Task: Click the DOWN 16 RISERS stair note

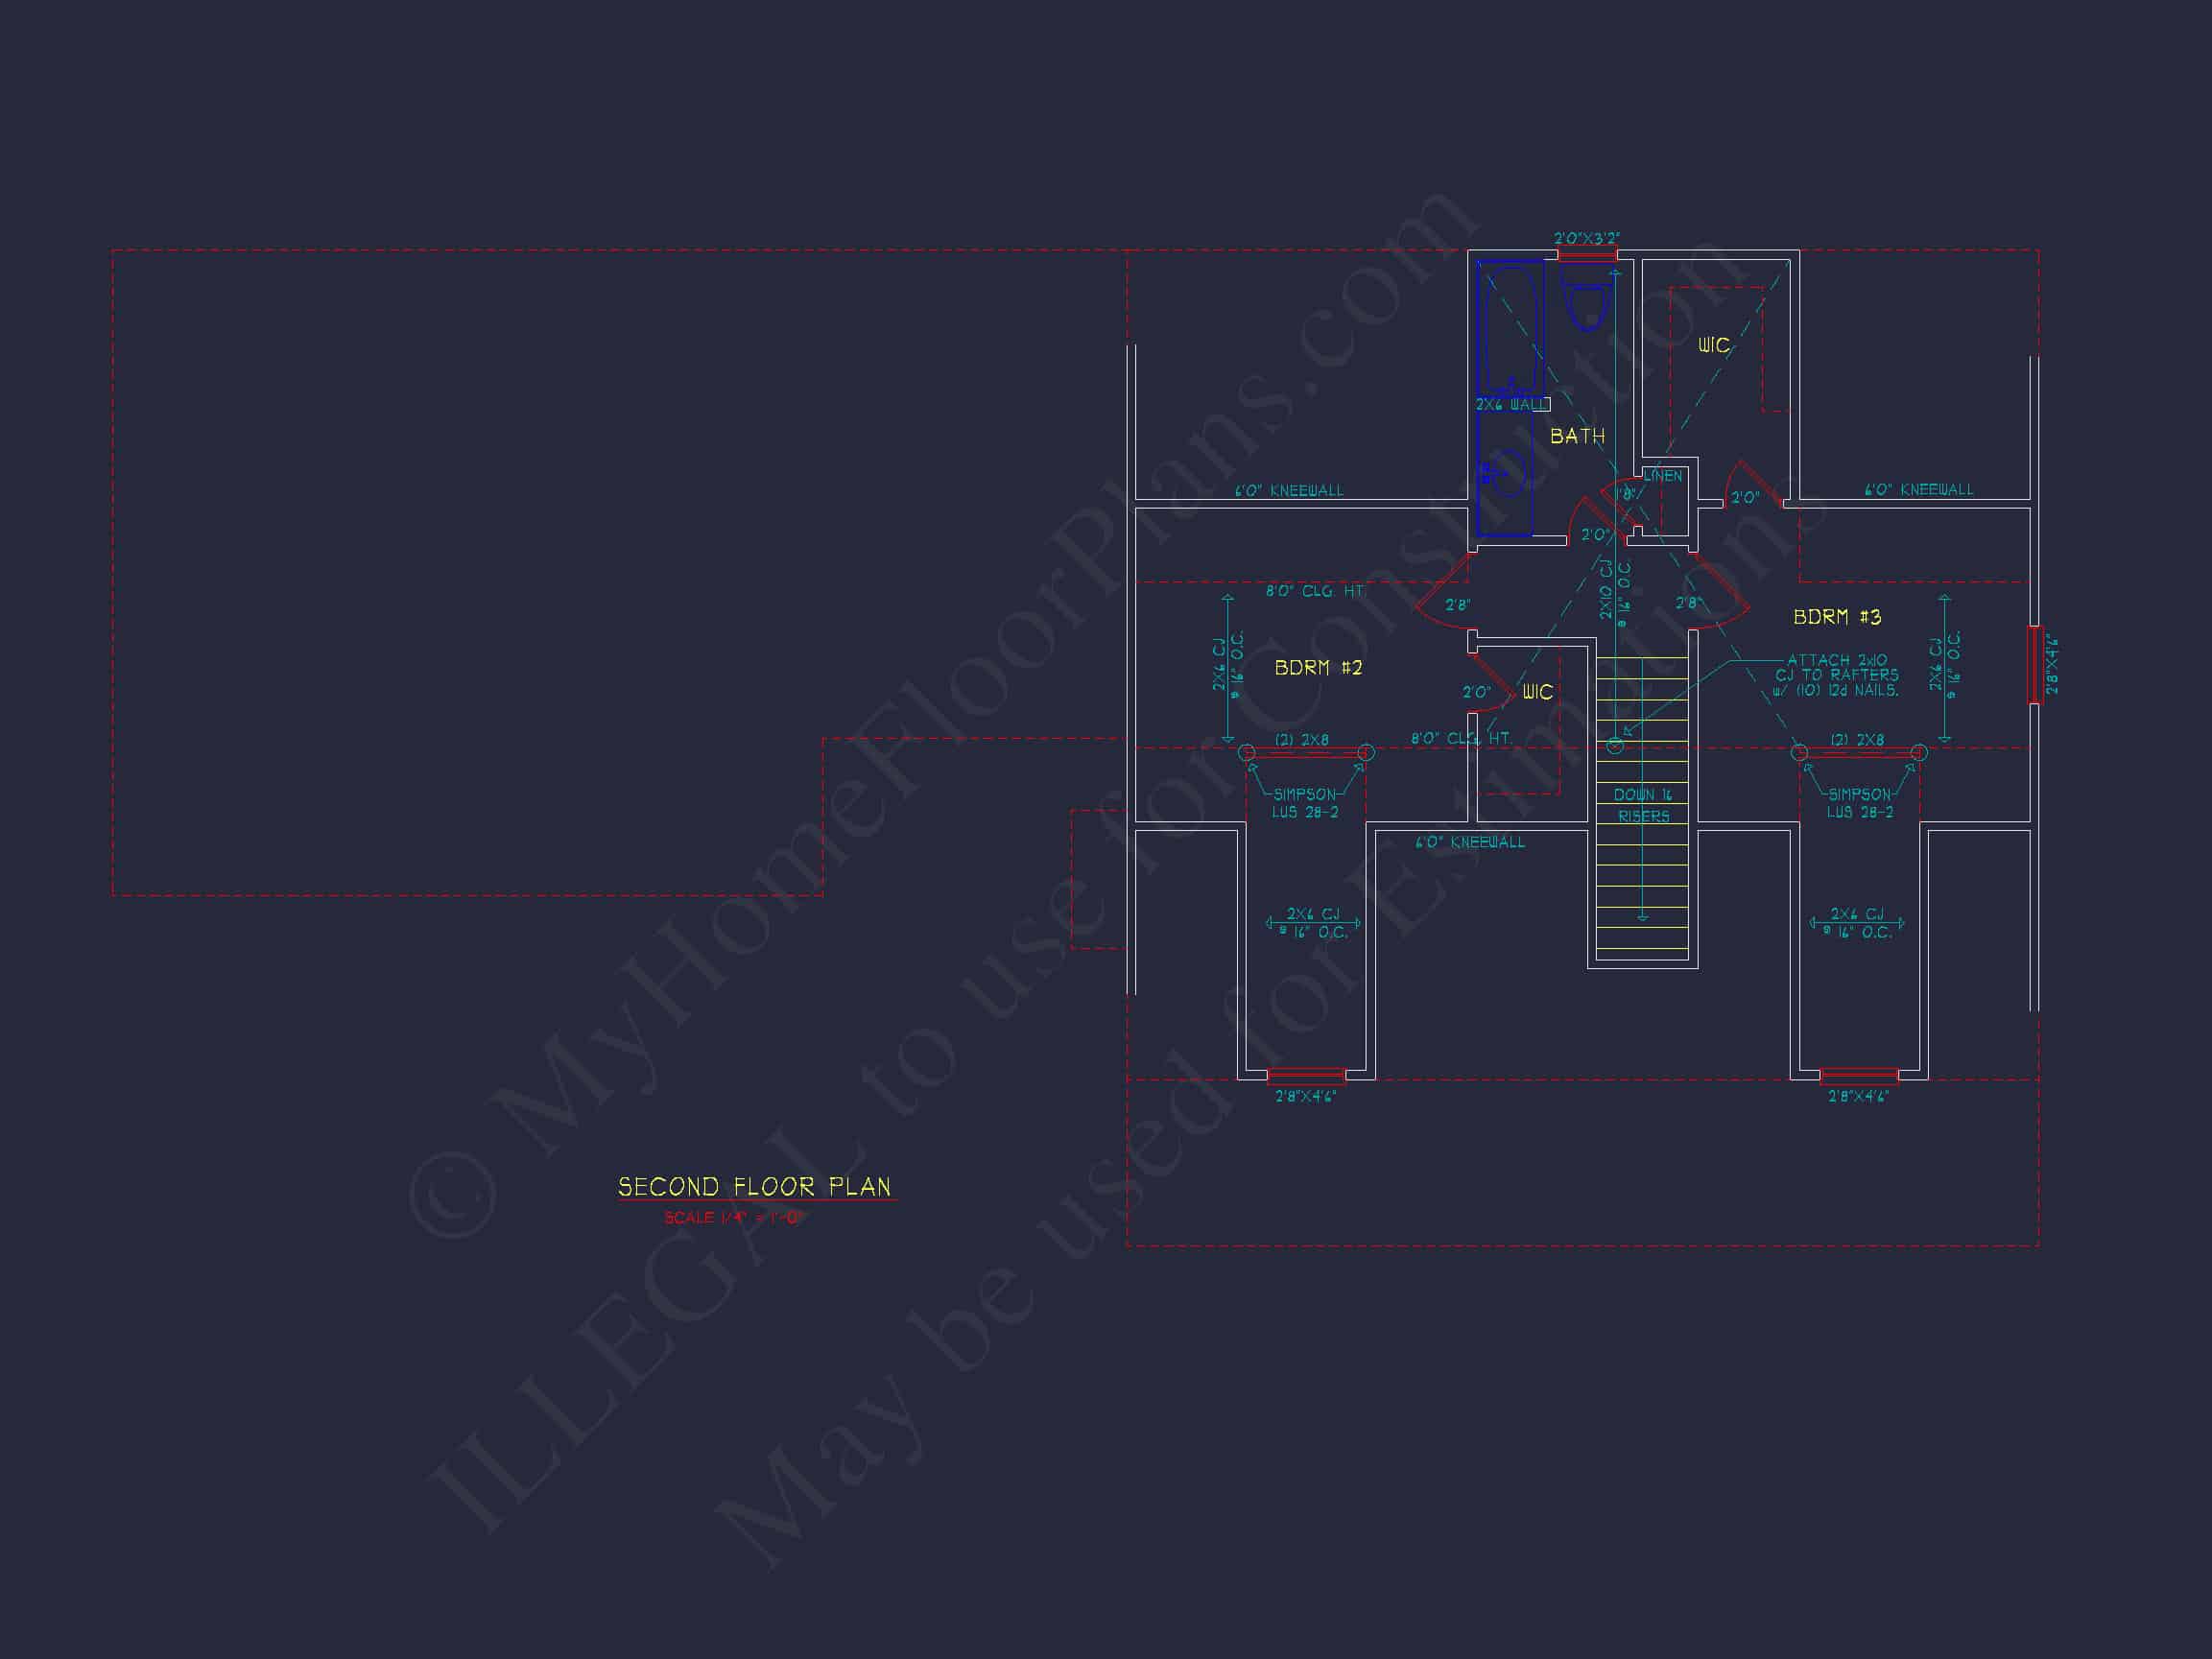Action: (x=1643, y=805)
